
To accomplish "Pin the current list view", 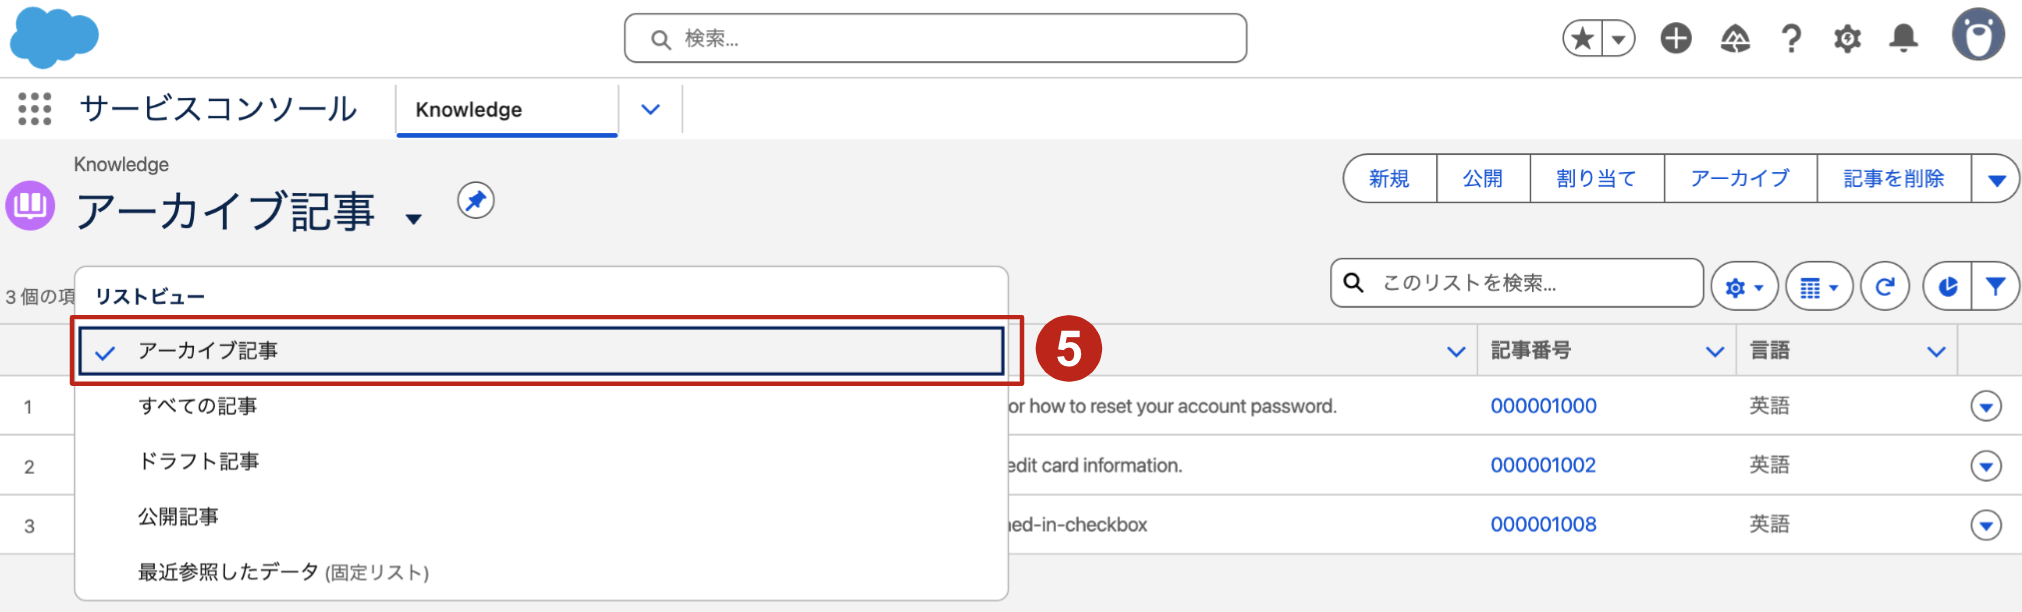I will click(476, 201).
